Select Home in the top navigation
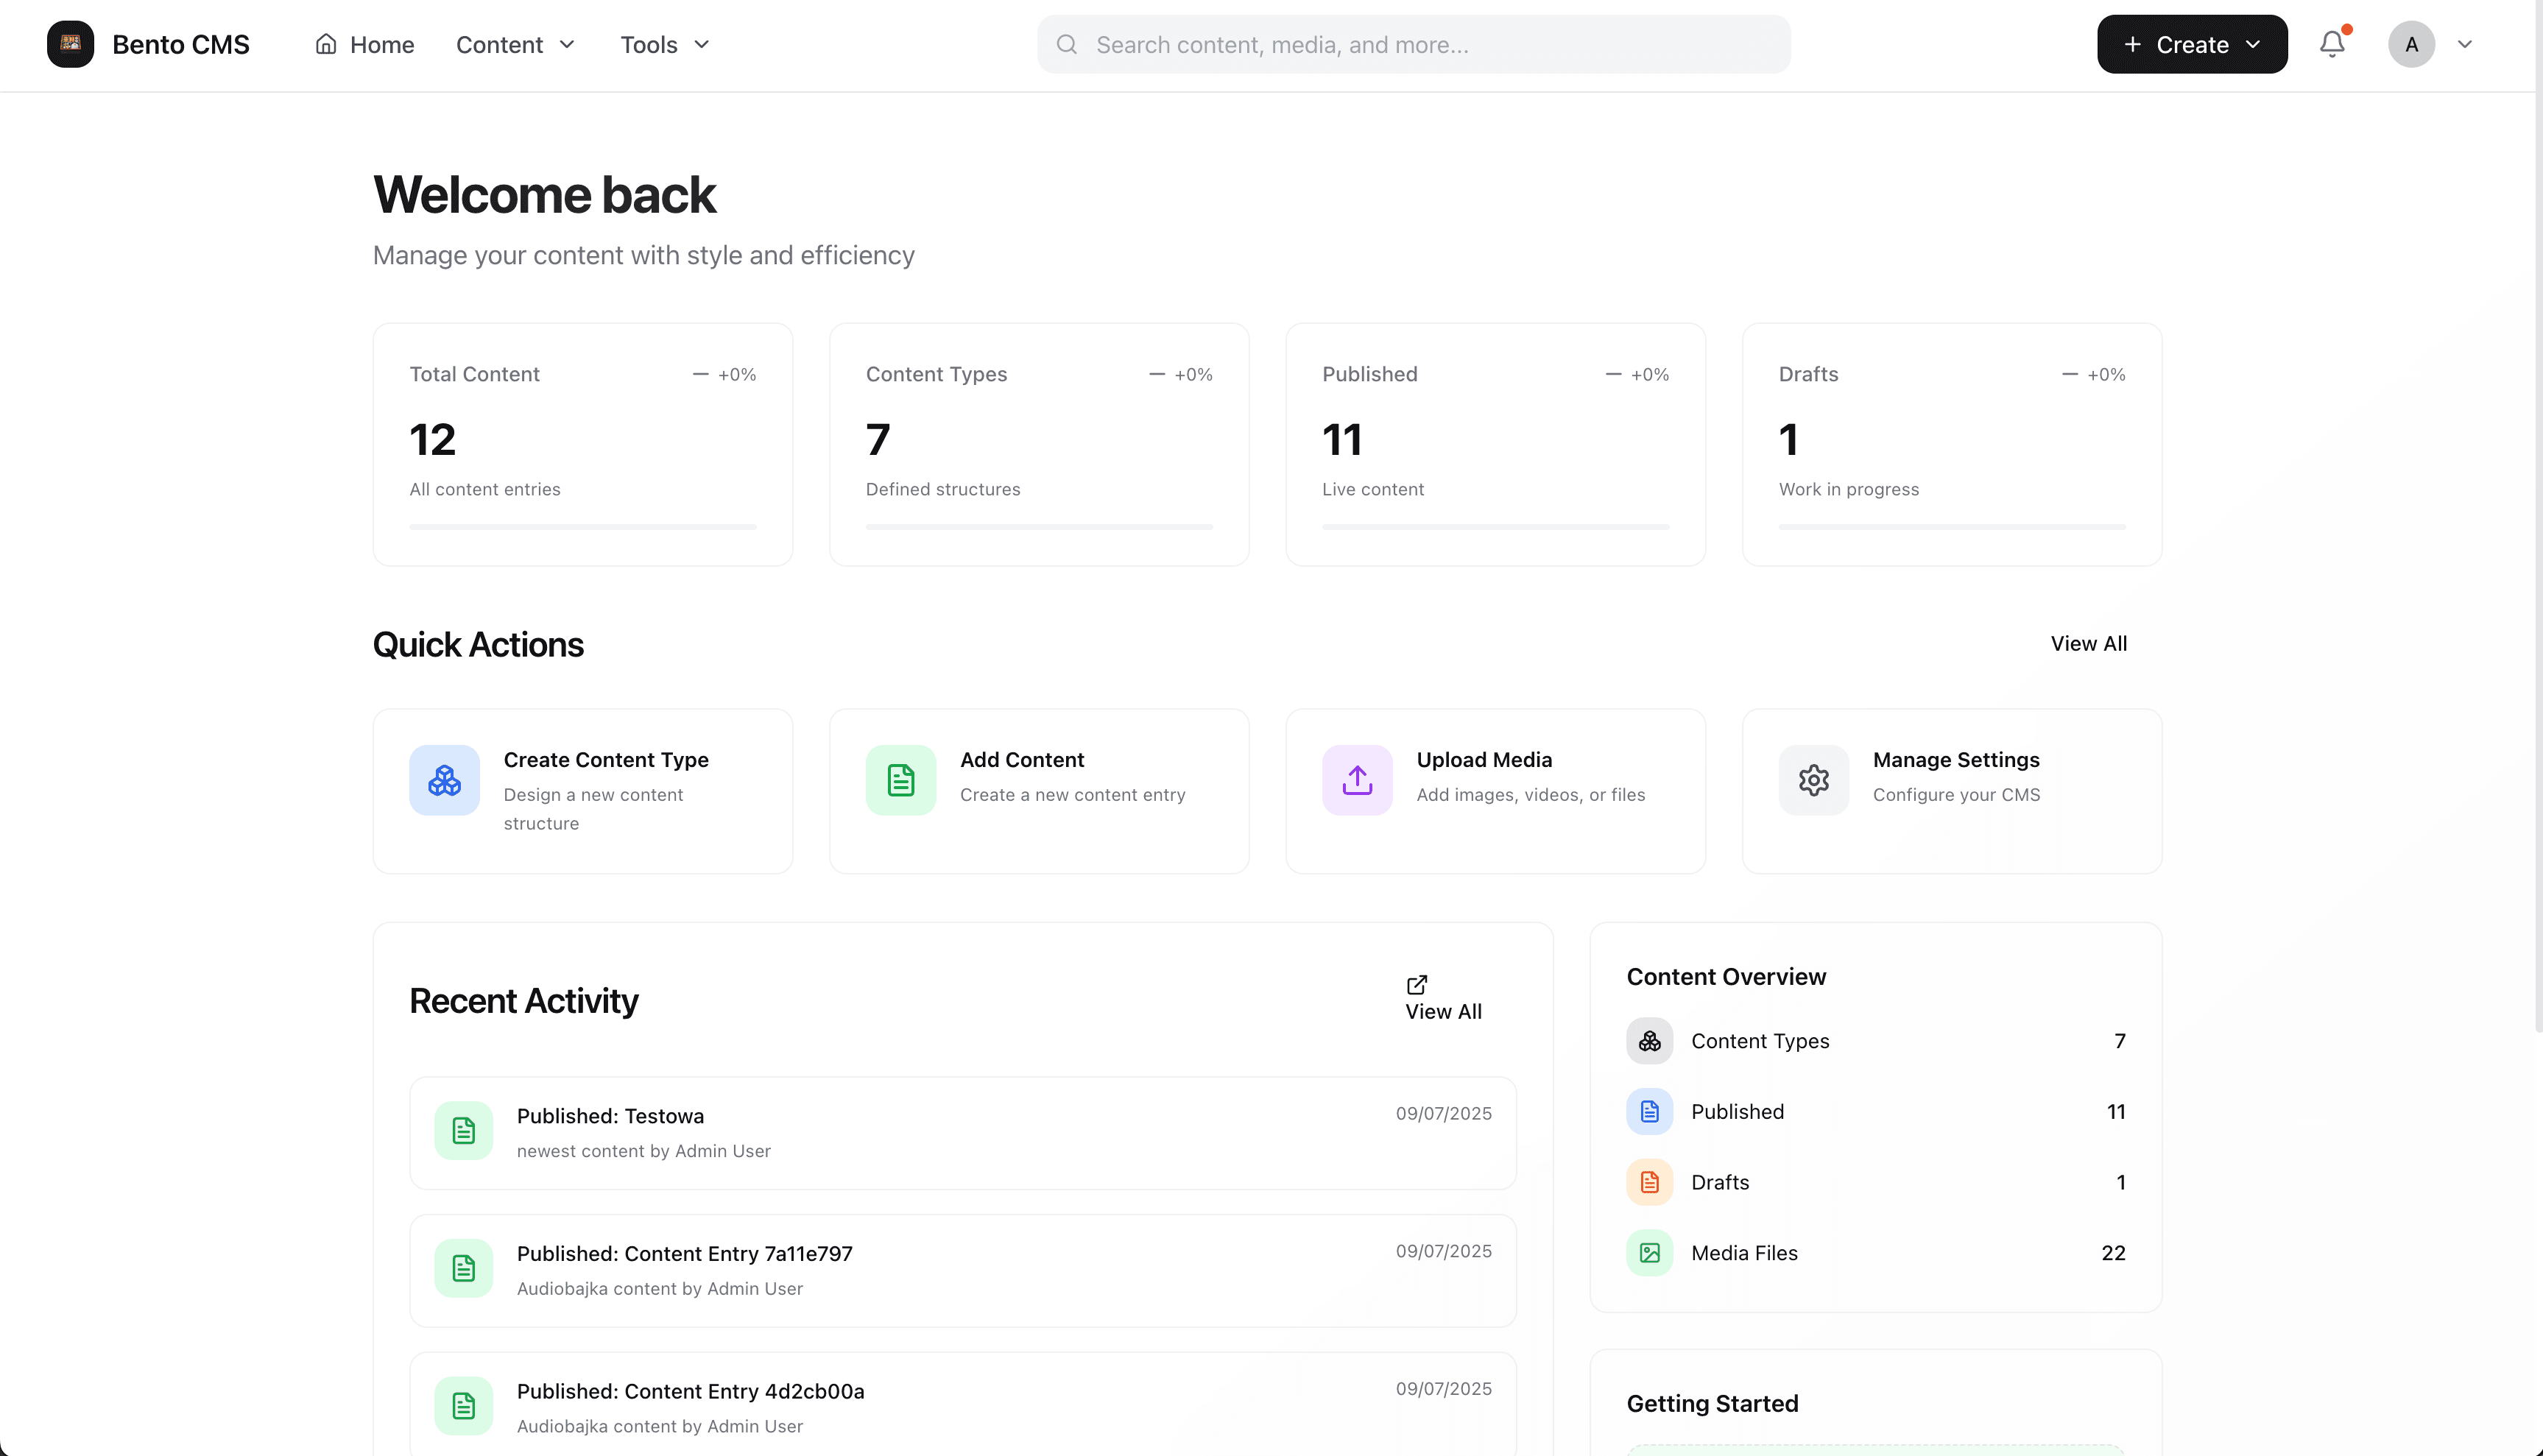This screenshot has height=1456, width=2543. pos(380,44)
